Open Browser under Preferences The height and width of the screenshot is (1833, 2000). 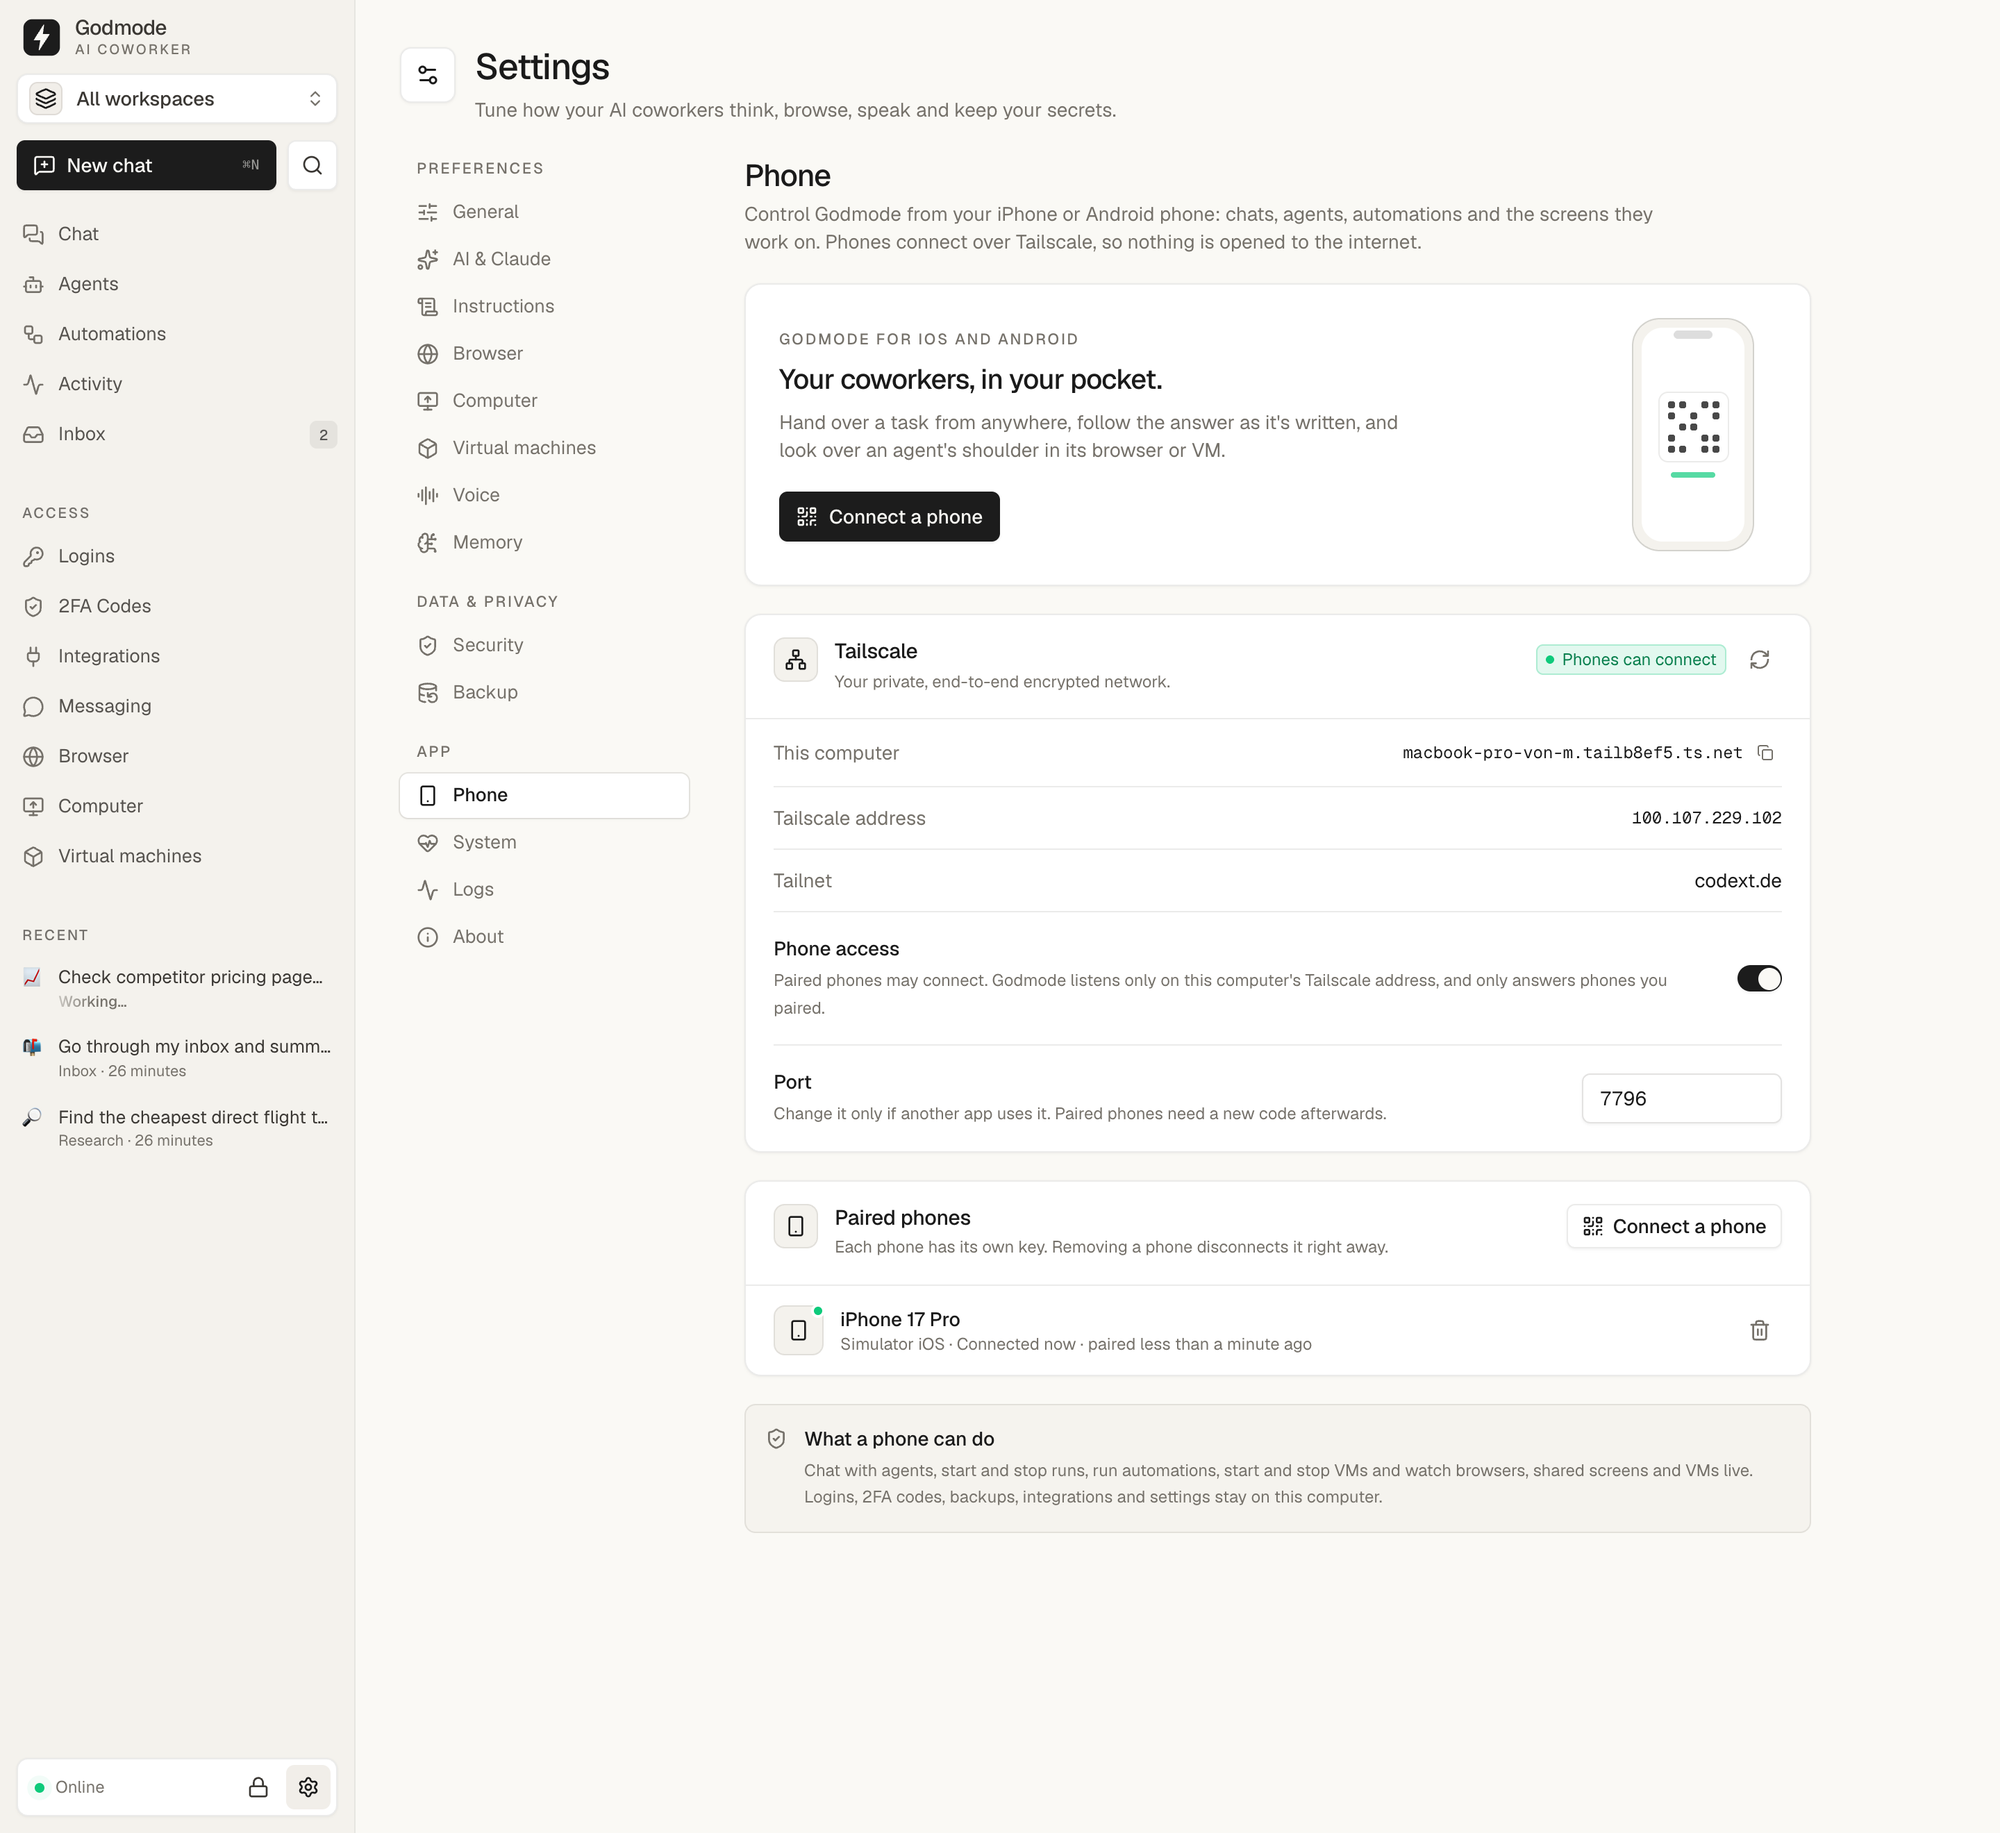[x=544, y=353]
